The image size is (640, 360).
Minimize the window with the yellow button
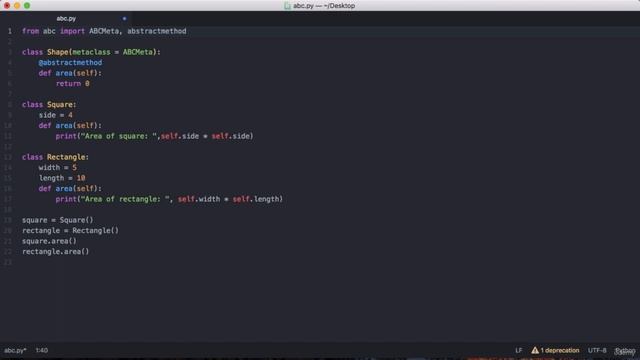17,6
